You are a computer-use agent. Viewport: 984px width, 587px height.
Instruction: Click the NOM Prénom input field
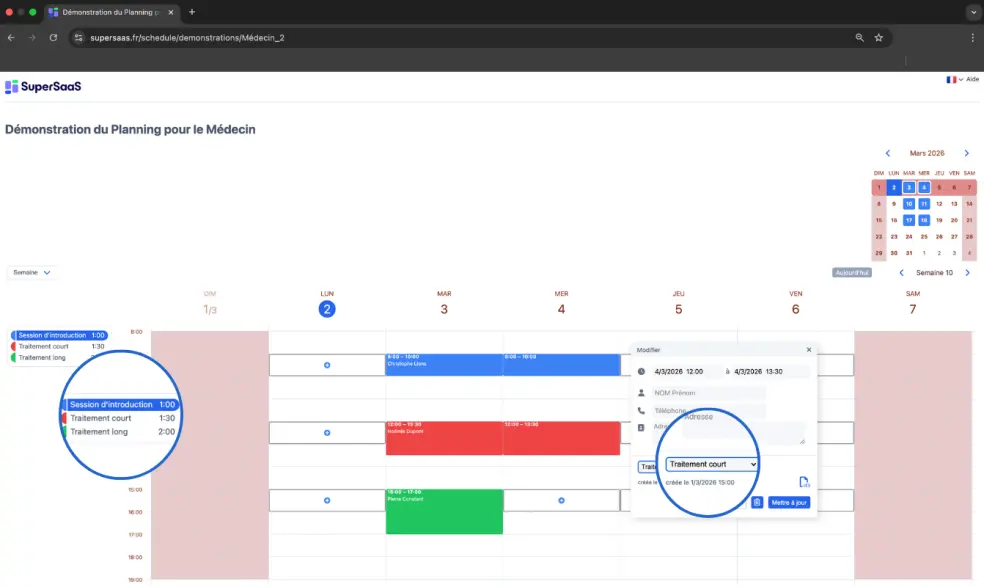pos(705,392)
